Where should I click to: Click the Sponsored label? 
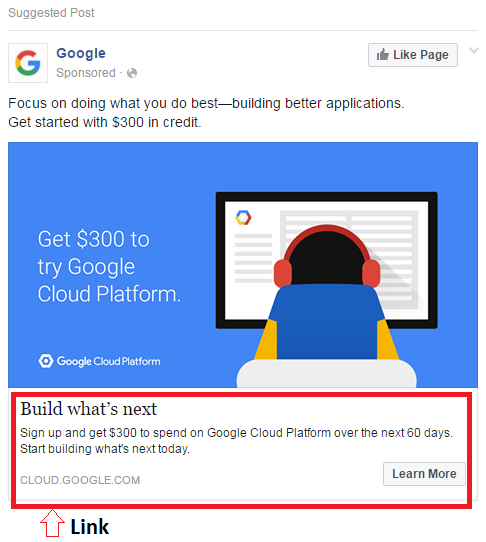(x=86, y=73)
